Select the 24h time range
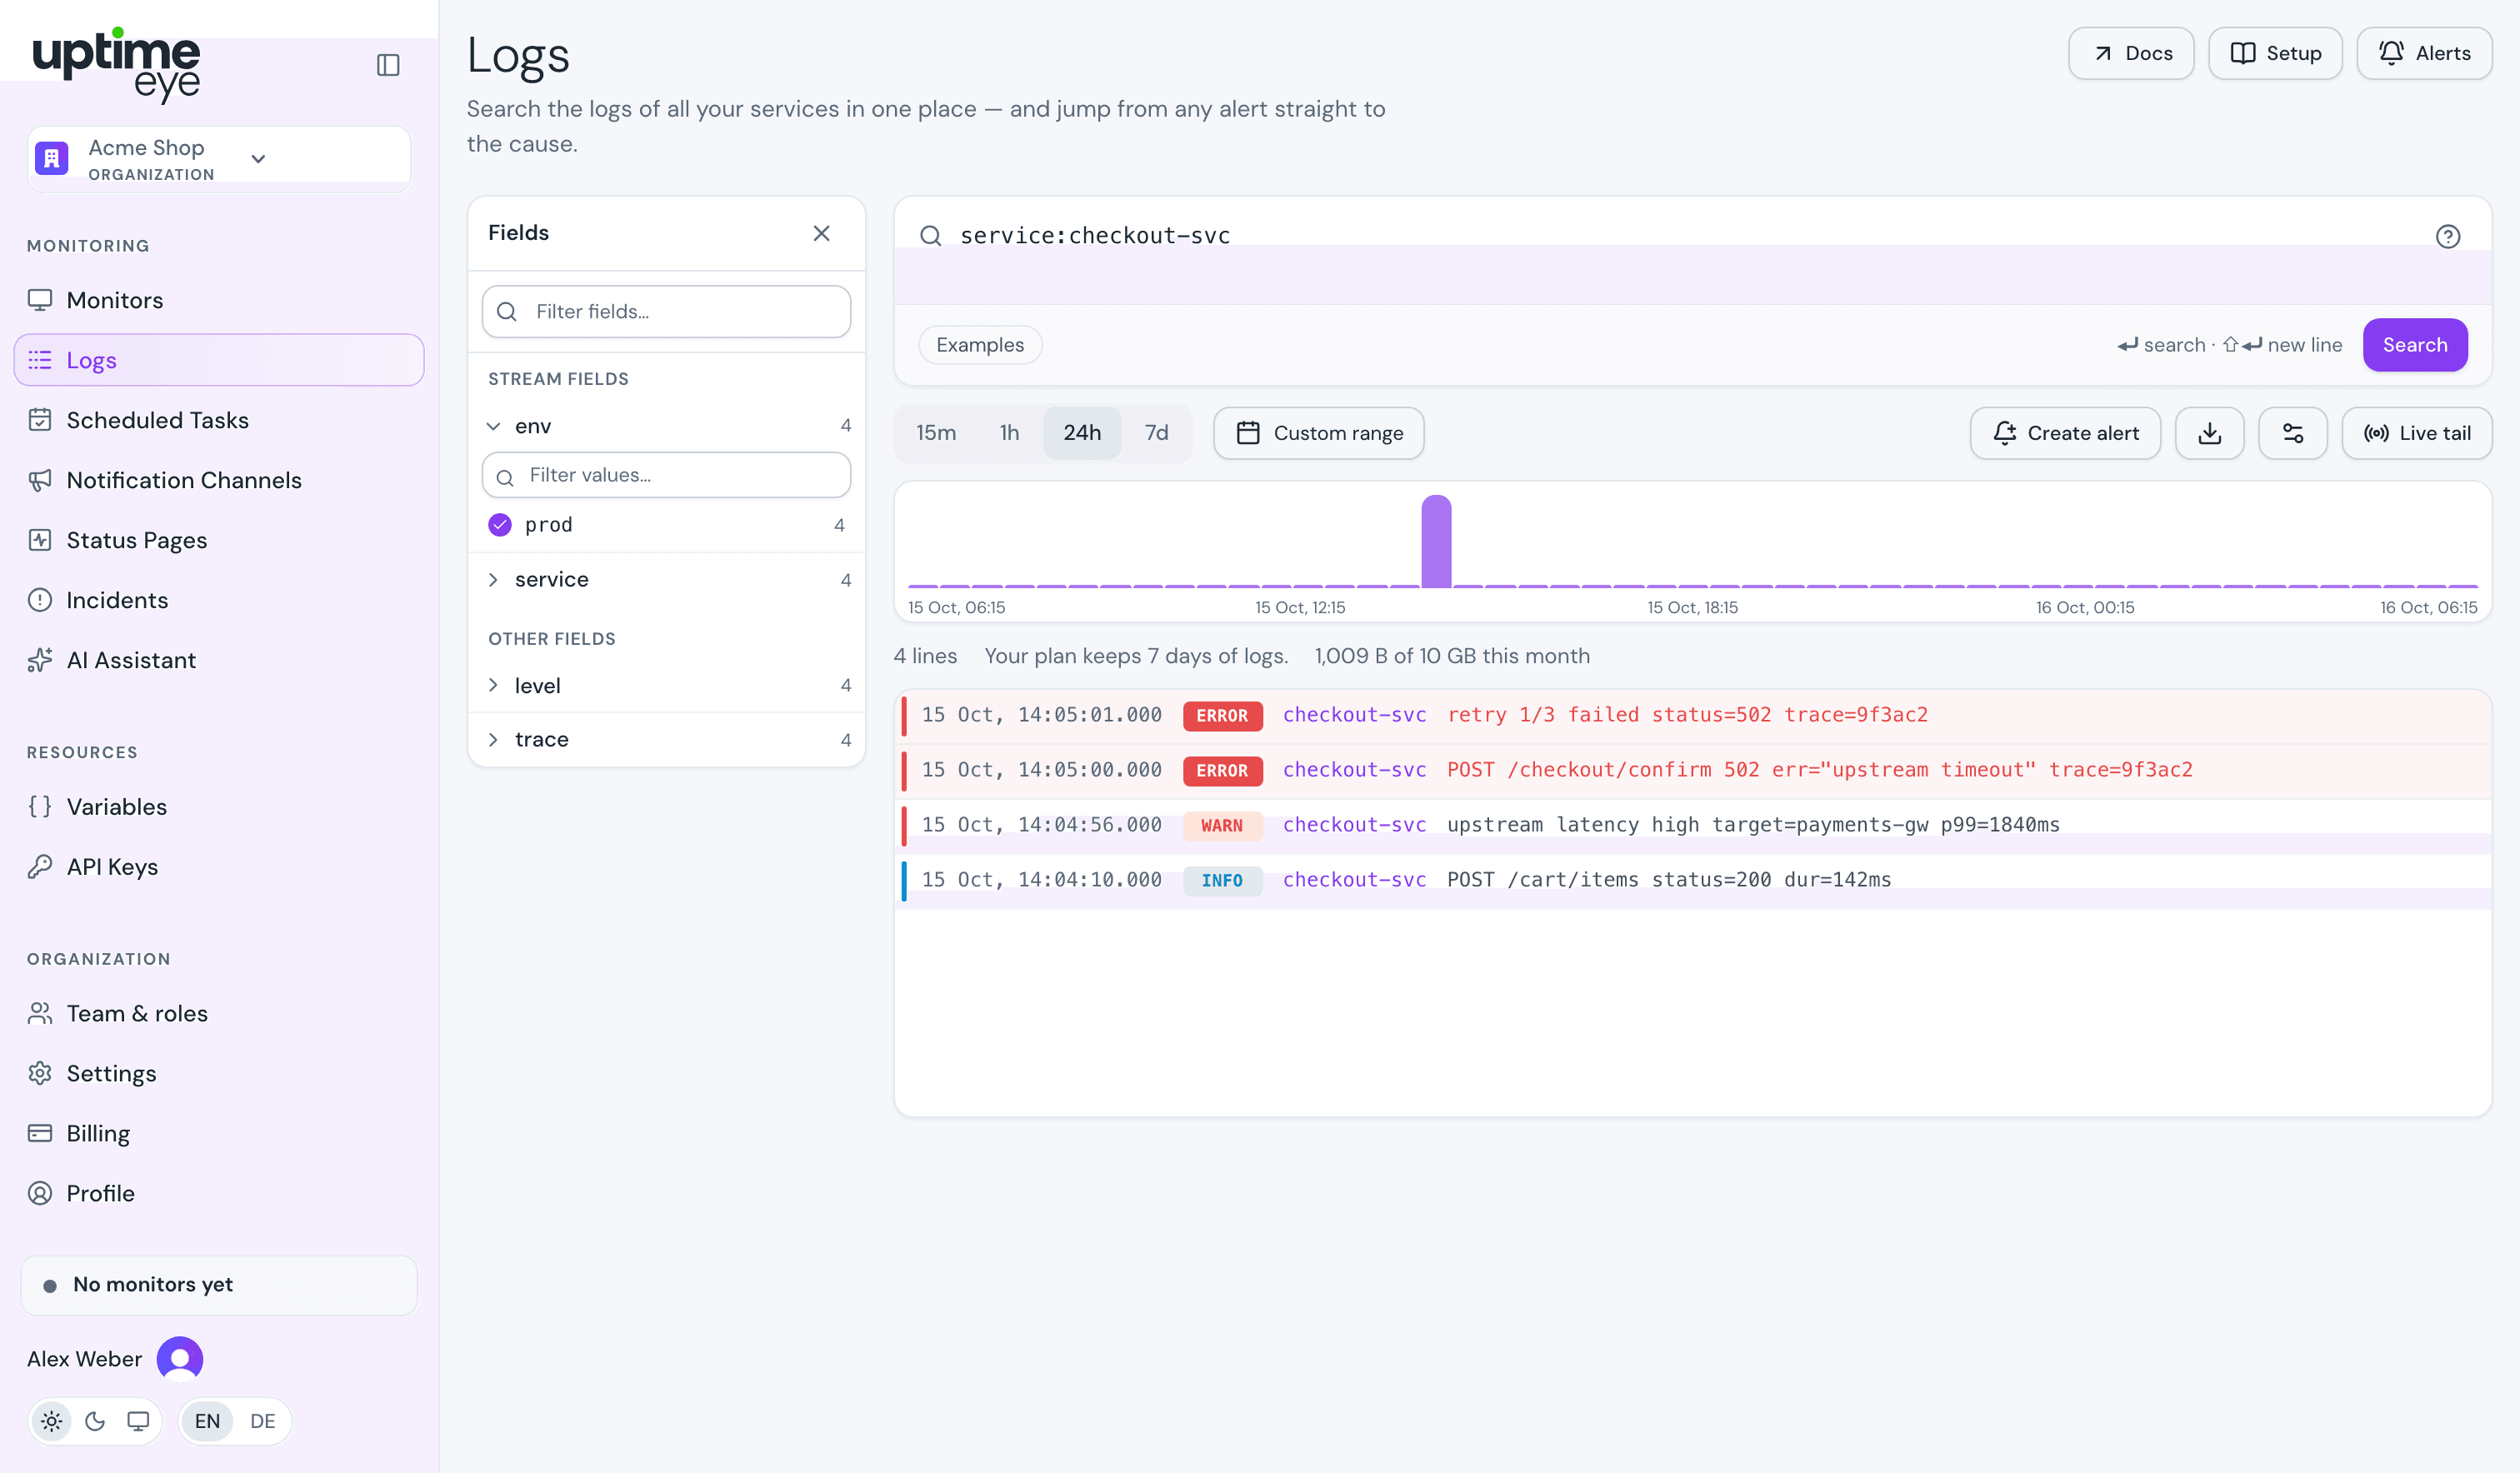This screenshot has height=1473, width=2520. [1082, 433]
